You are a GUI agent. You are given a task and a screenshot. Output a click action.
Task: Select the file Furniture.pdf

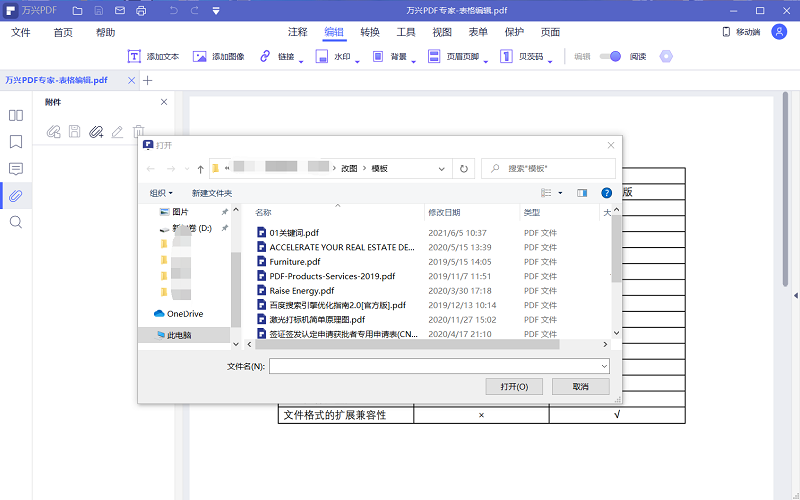289,262
